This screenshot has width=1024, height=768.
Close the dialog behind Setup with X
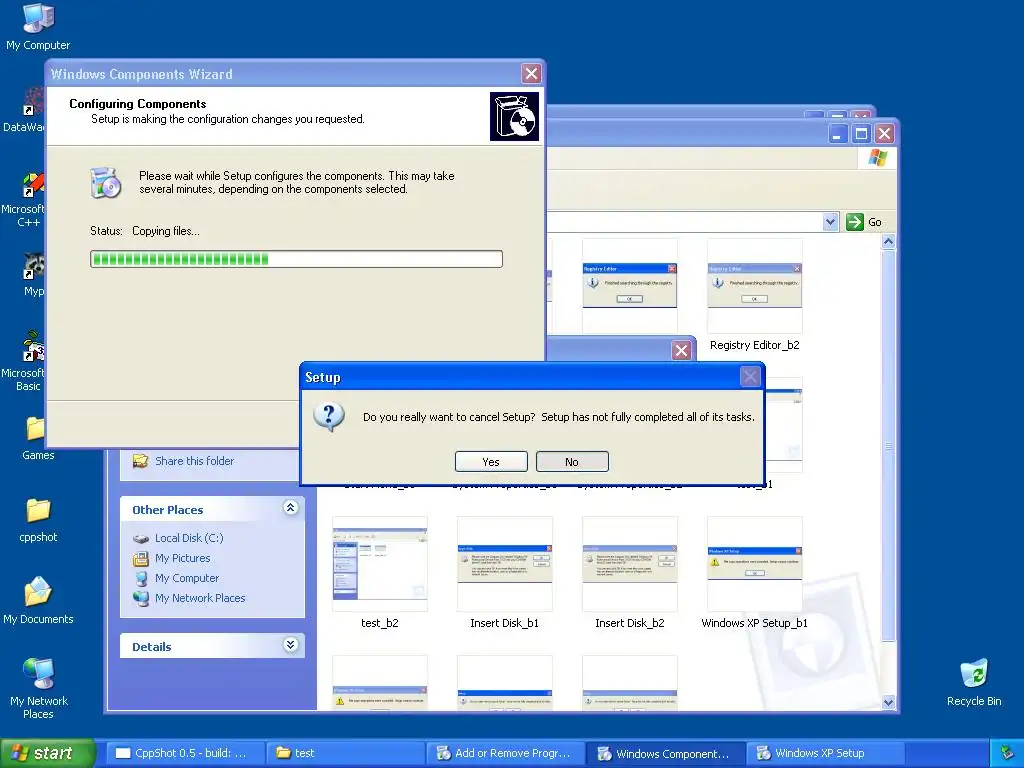[x=681, y=351]
